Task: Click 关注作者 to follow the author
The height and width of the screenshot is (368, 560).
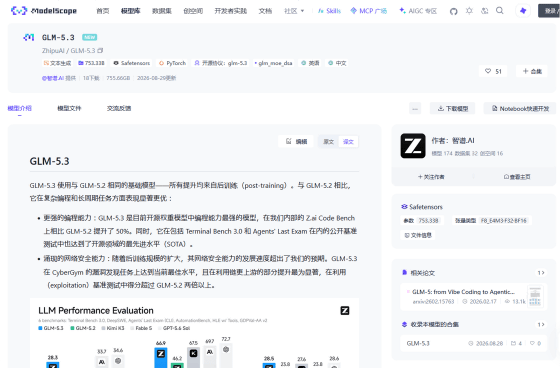Action: click(431, 177)
